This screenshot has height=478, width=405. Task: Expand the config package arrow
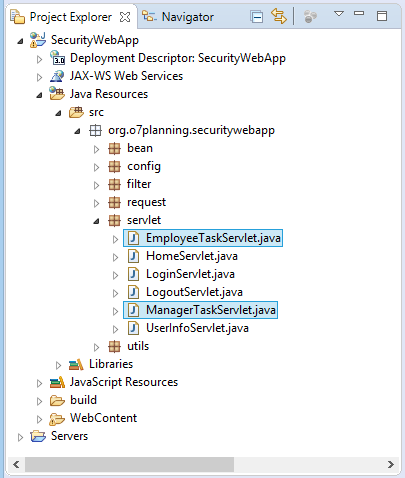click(96, 167)
